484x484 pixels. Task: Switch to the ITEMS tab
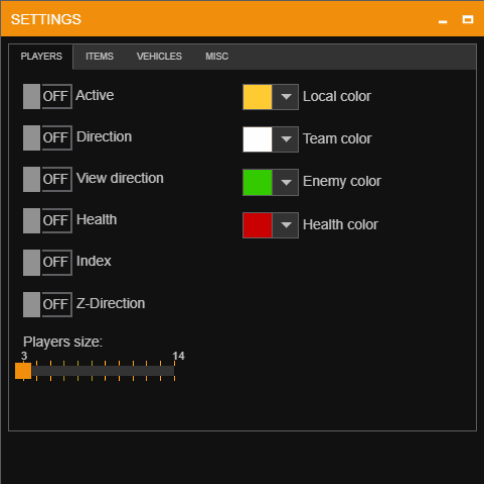click(x=99, y=56)
